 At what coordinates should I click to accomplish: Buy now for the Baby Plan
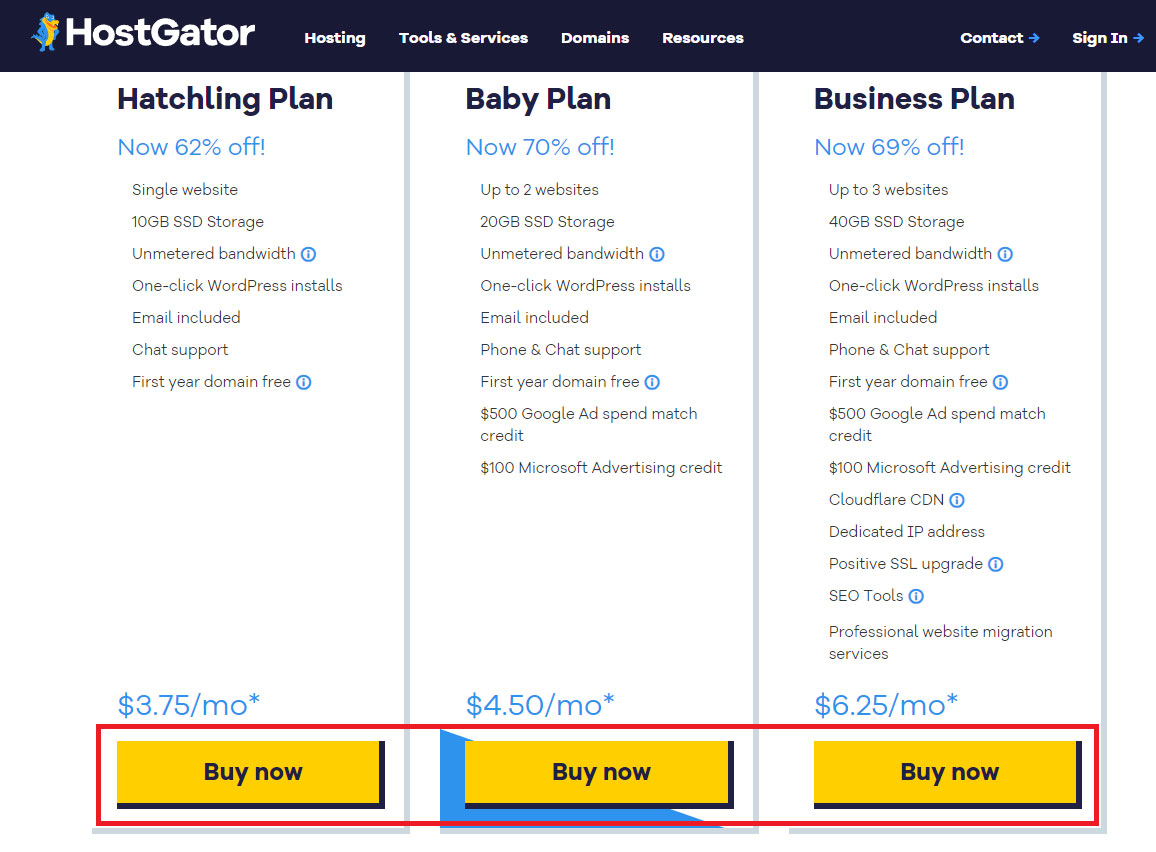pyautogui.click(x=599, y=774)
